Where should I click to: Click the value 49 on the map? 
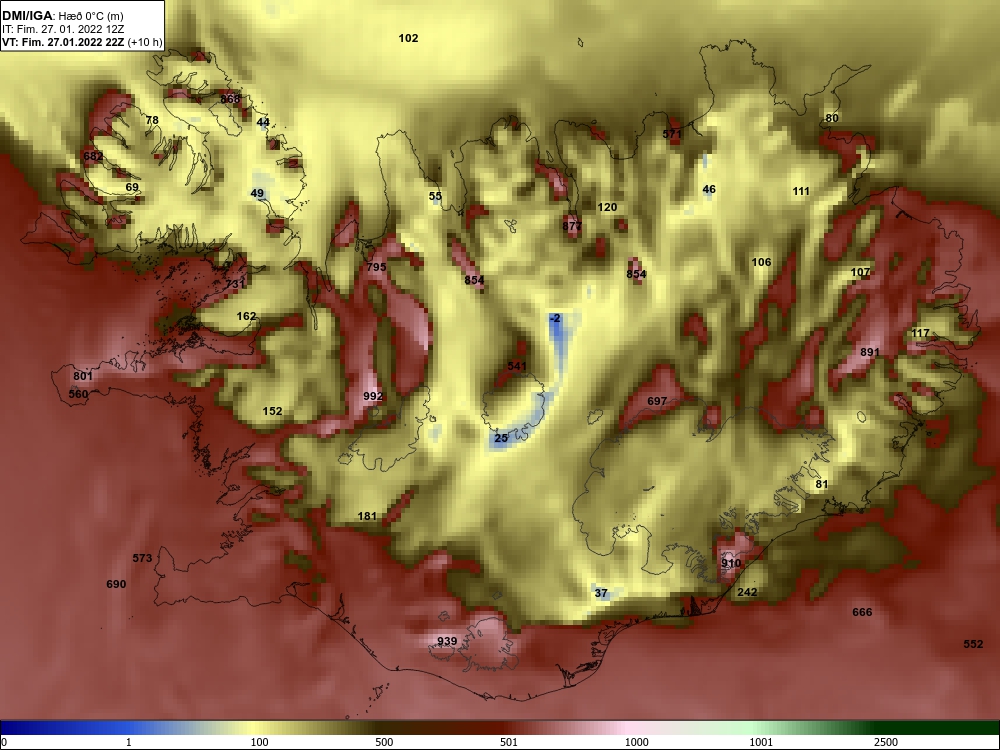pyautogui.click(x=257, y=193)
